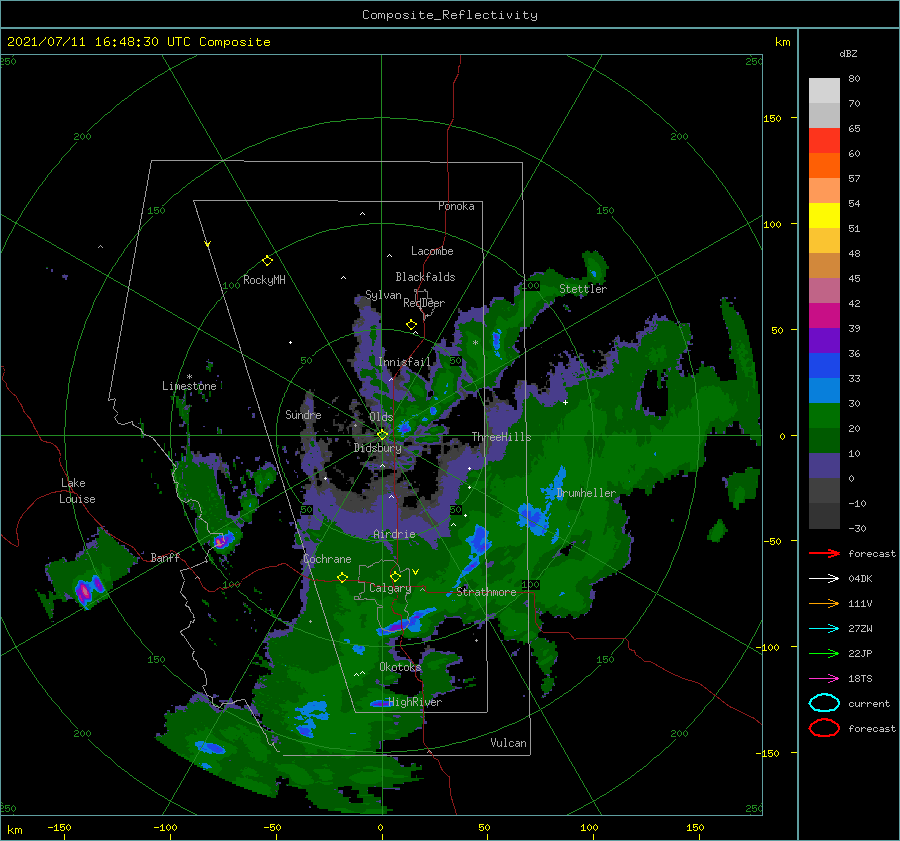
Task: Click the Sundre town label
Action: [x=303, y=415]
